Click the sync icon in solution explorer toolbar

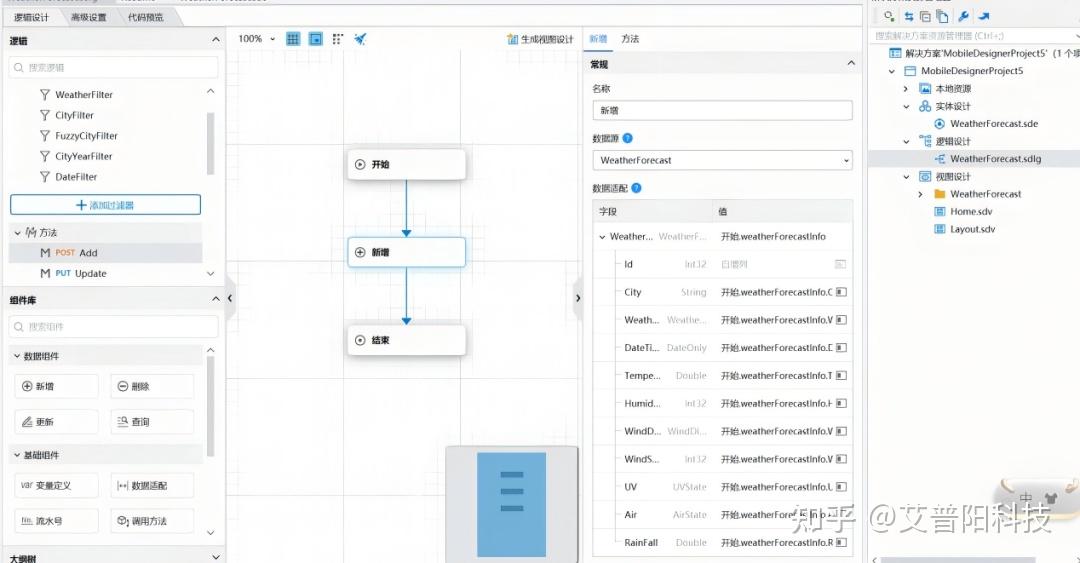point(908,17)
